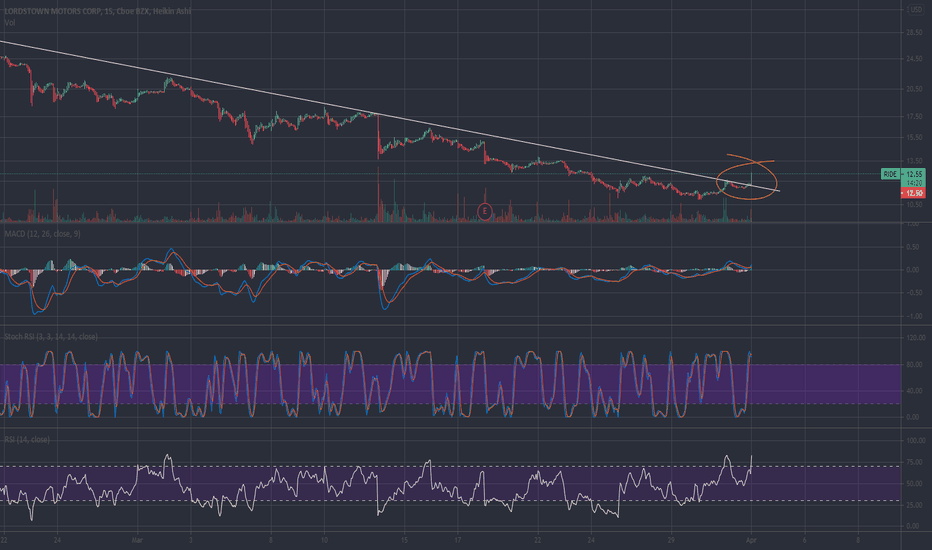Click the green 12.55 last price tag

point(913,174)
